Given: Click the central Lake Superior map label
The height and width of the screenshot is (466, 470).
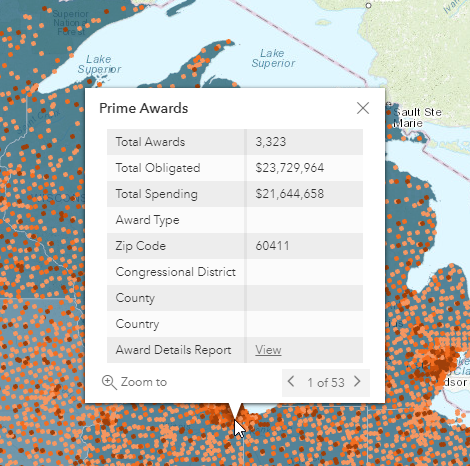Looking at the screenshot, I should point(273,58).
